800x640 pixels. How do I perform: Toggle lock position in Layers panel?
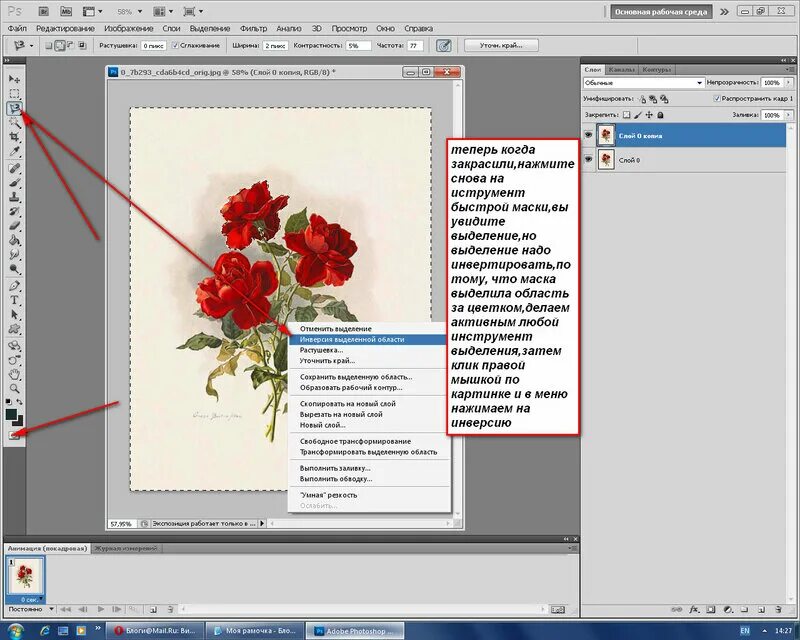click(649, 115)
